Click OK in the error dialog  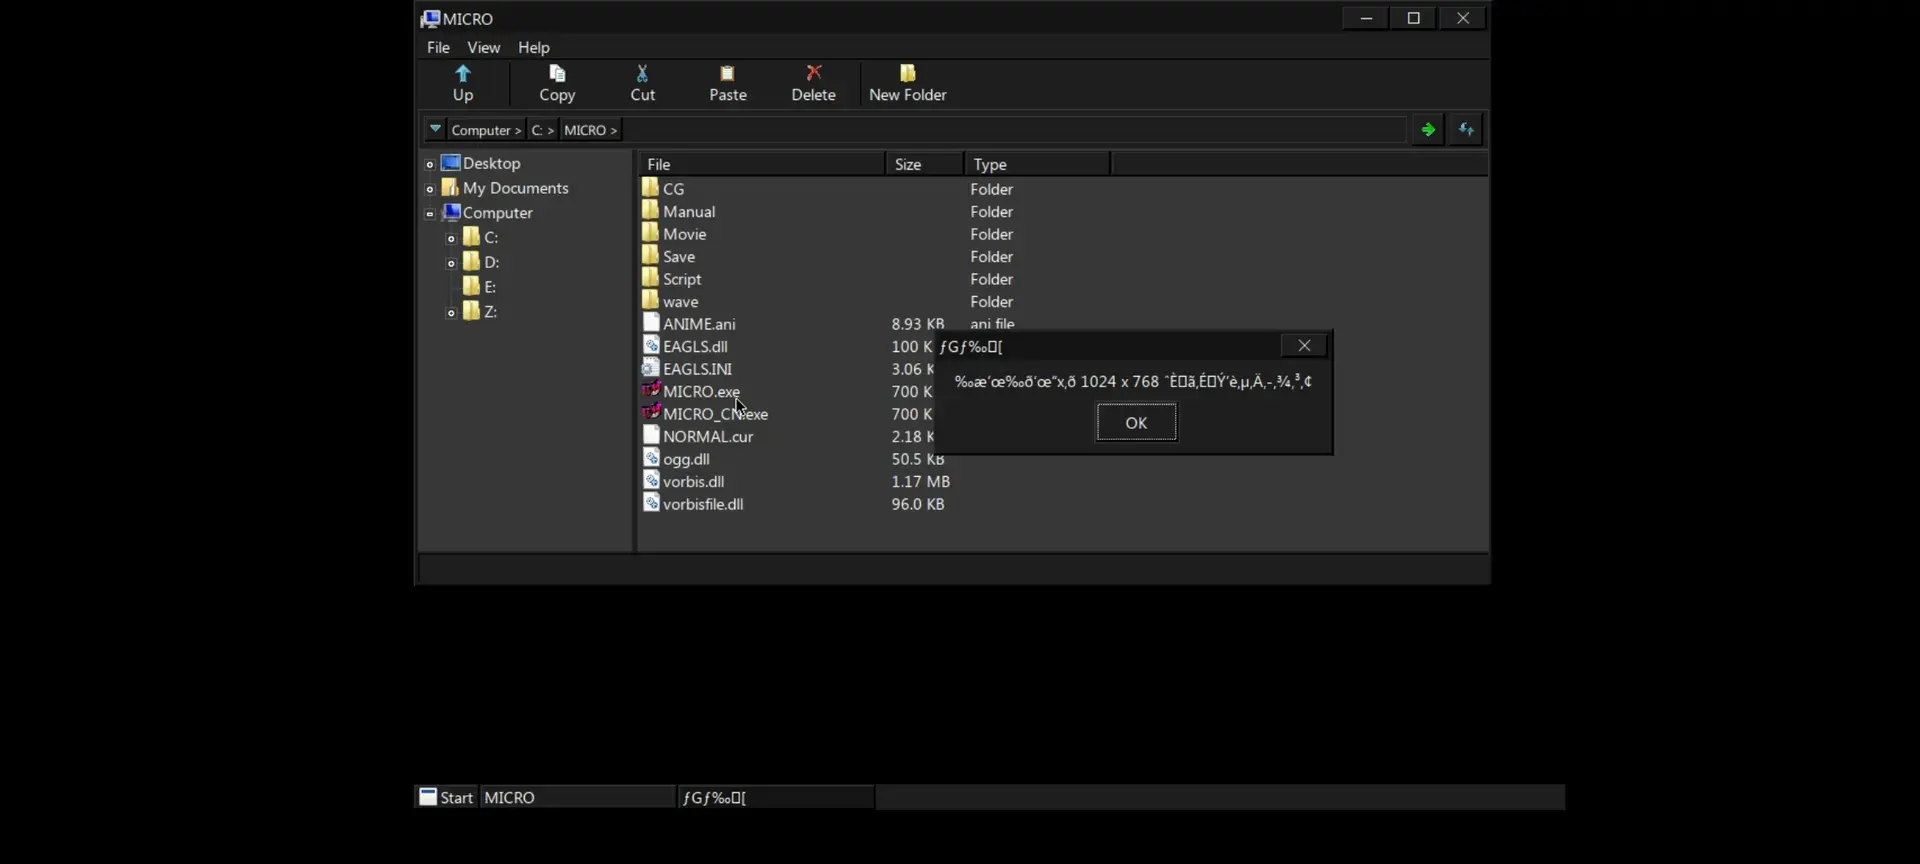[1136, 422]
